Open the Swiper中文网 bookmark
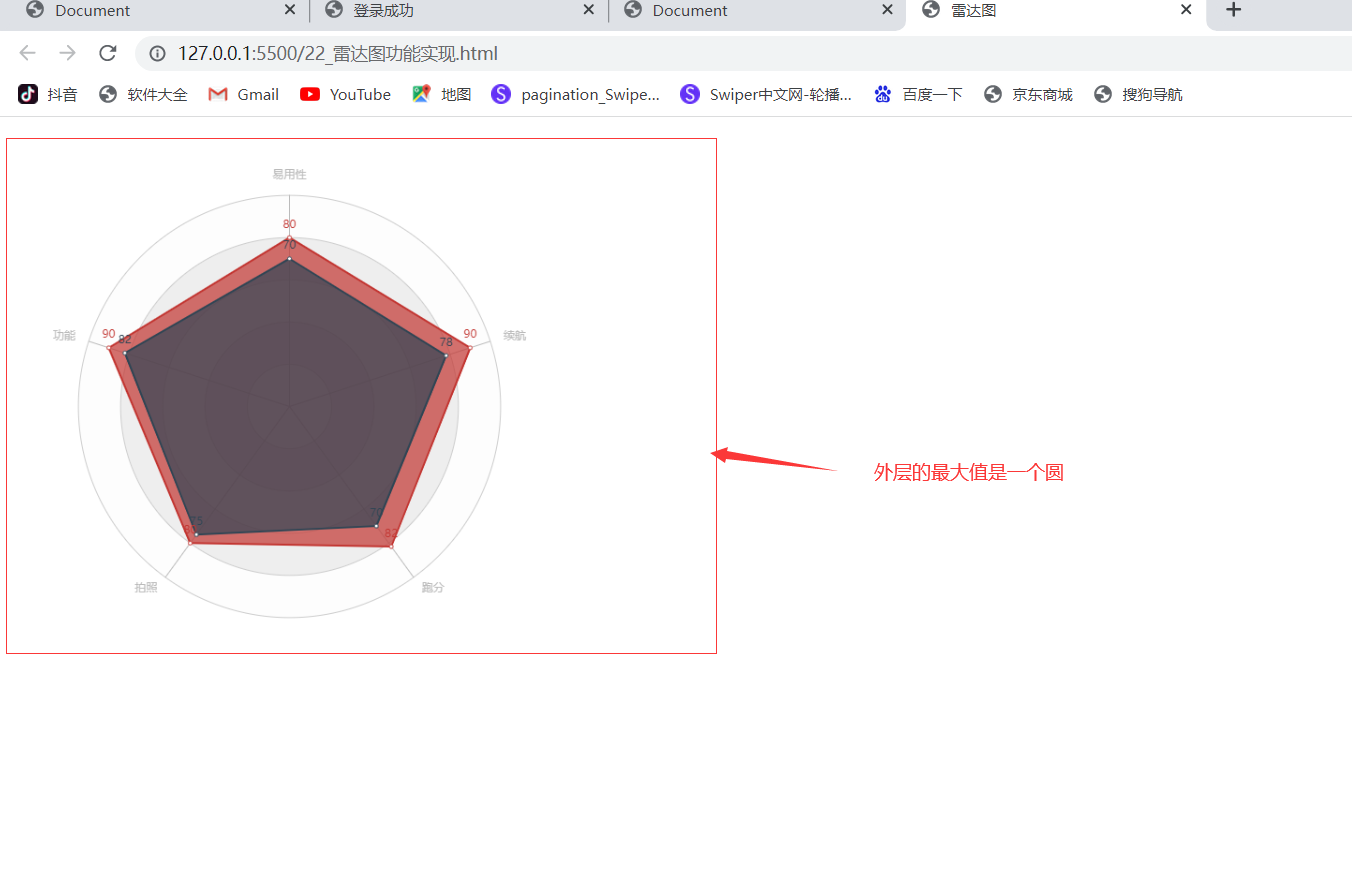The image size is (1352, 878). coord(766,94)
